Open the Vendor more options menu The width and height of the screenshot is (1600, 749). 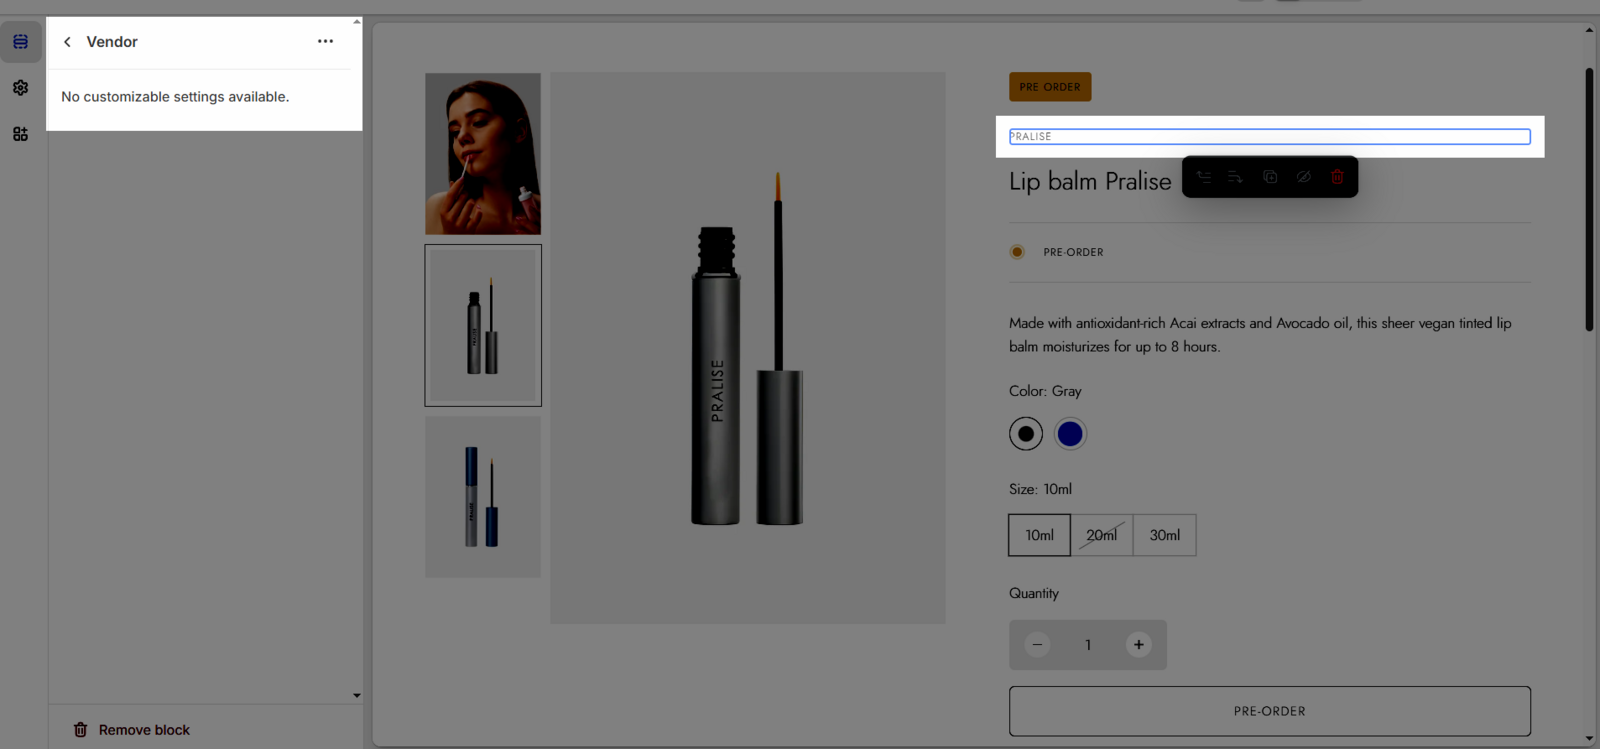tap(325, 41)
